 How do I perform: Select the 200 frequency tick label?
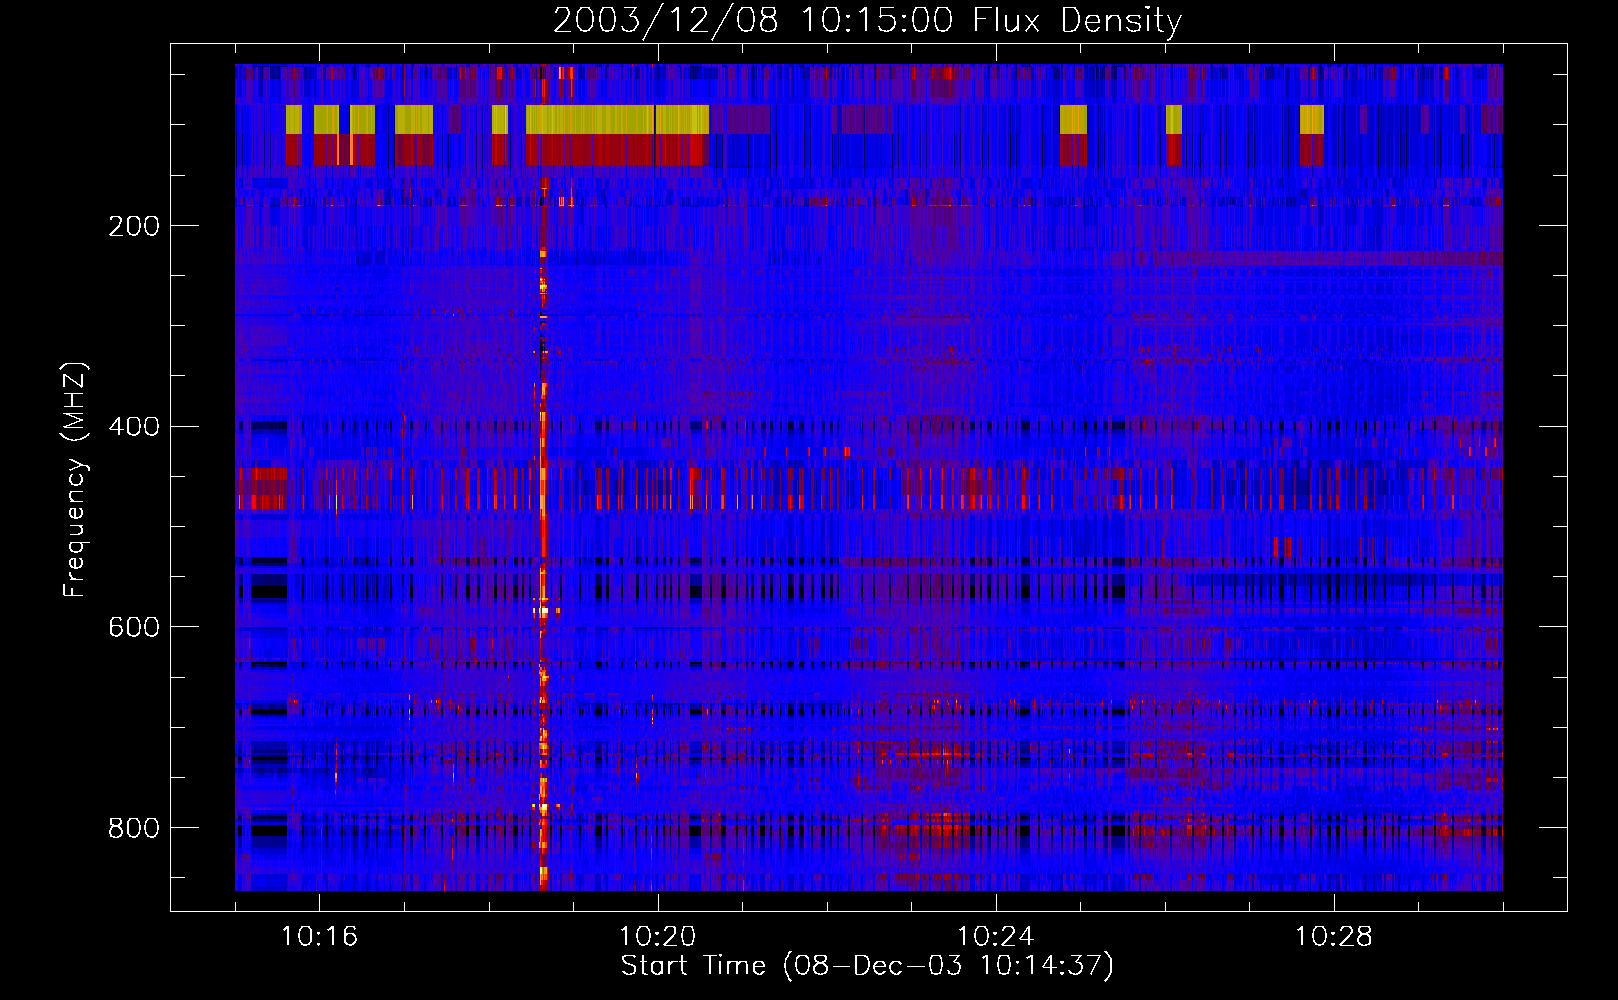(134, 226)
